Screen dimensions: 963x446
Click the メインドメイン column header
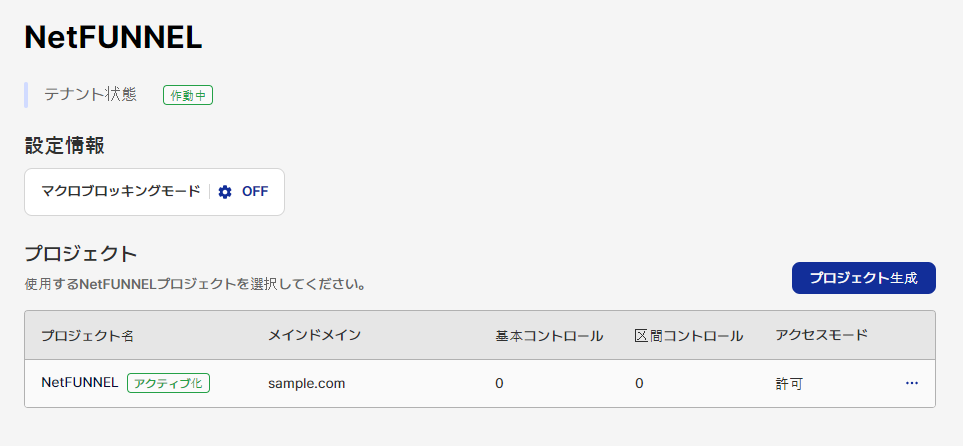(314, 335)
